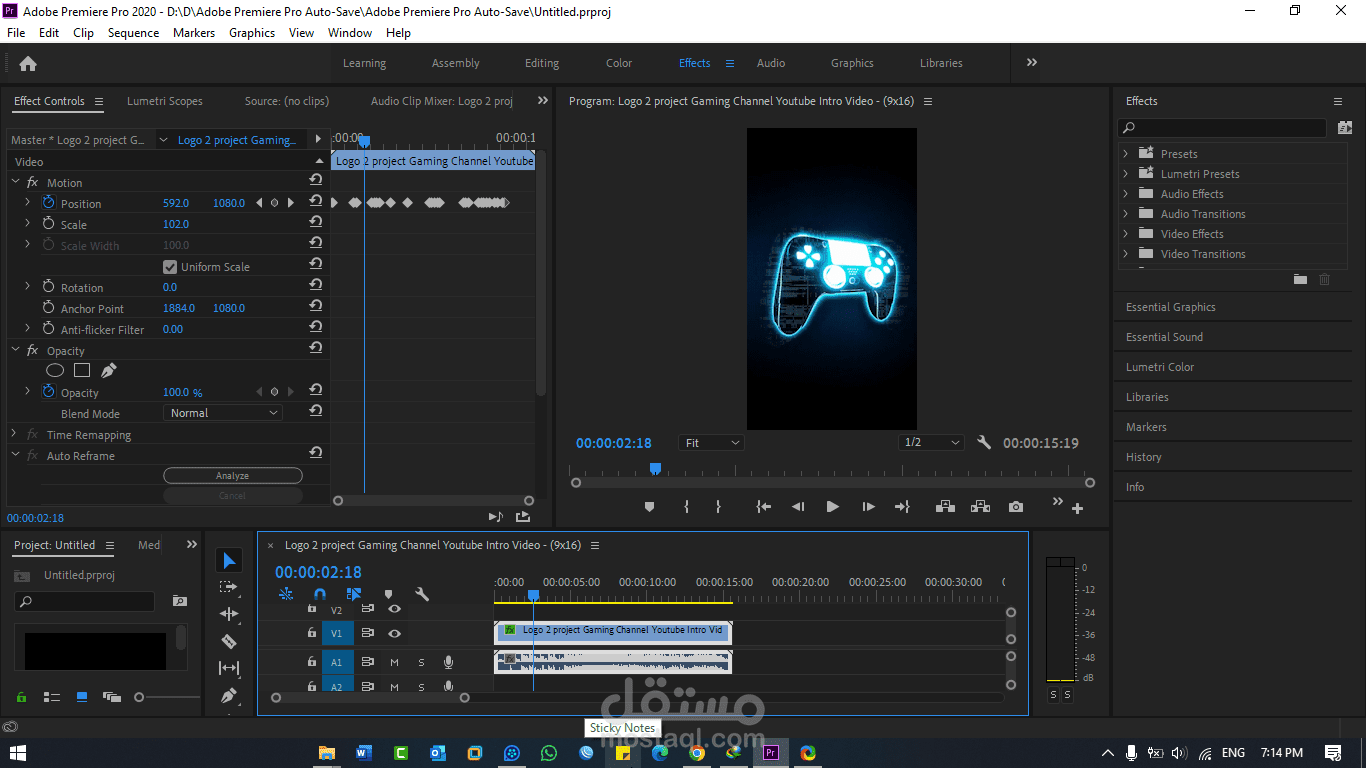Switch to the Color workspace tab
1366x768 pixels.
tap(619, 63)
